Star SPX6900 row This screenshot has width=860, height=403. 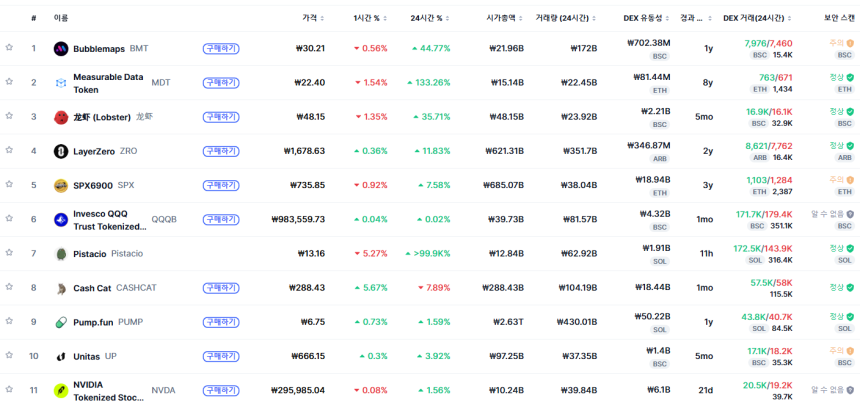point(9,184)
